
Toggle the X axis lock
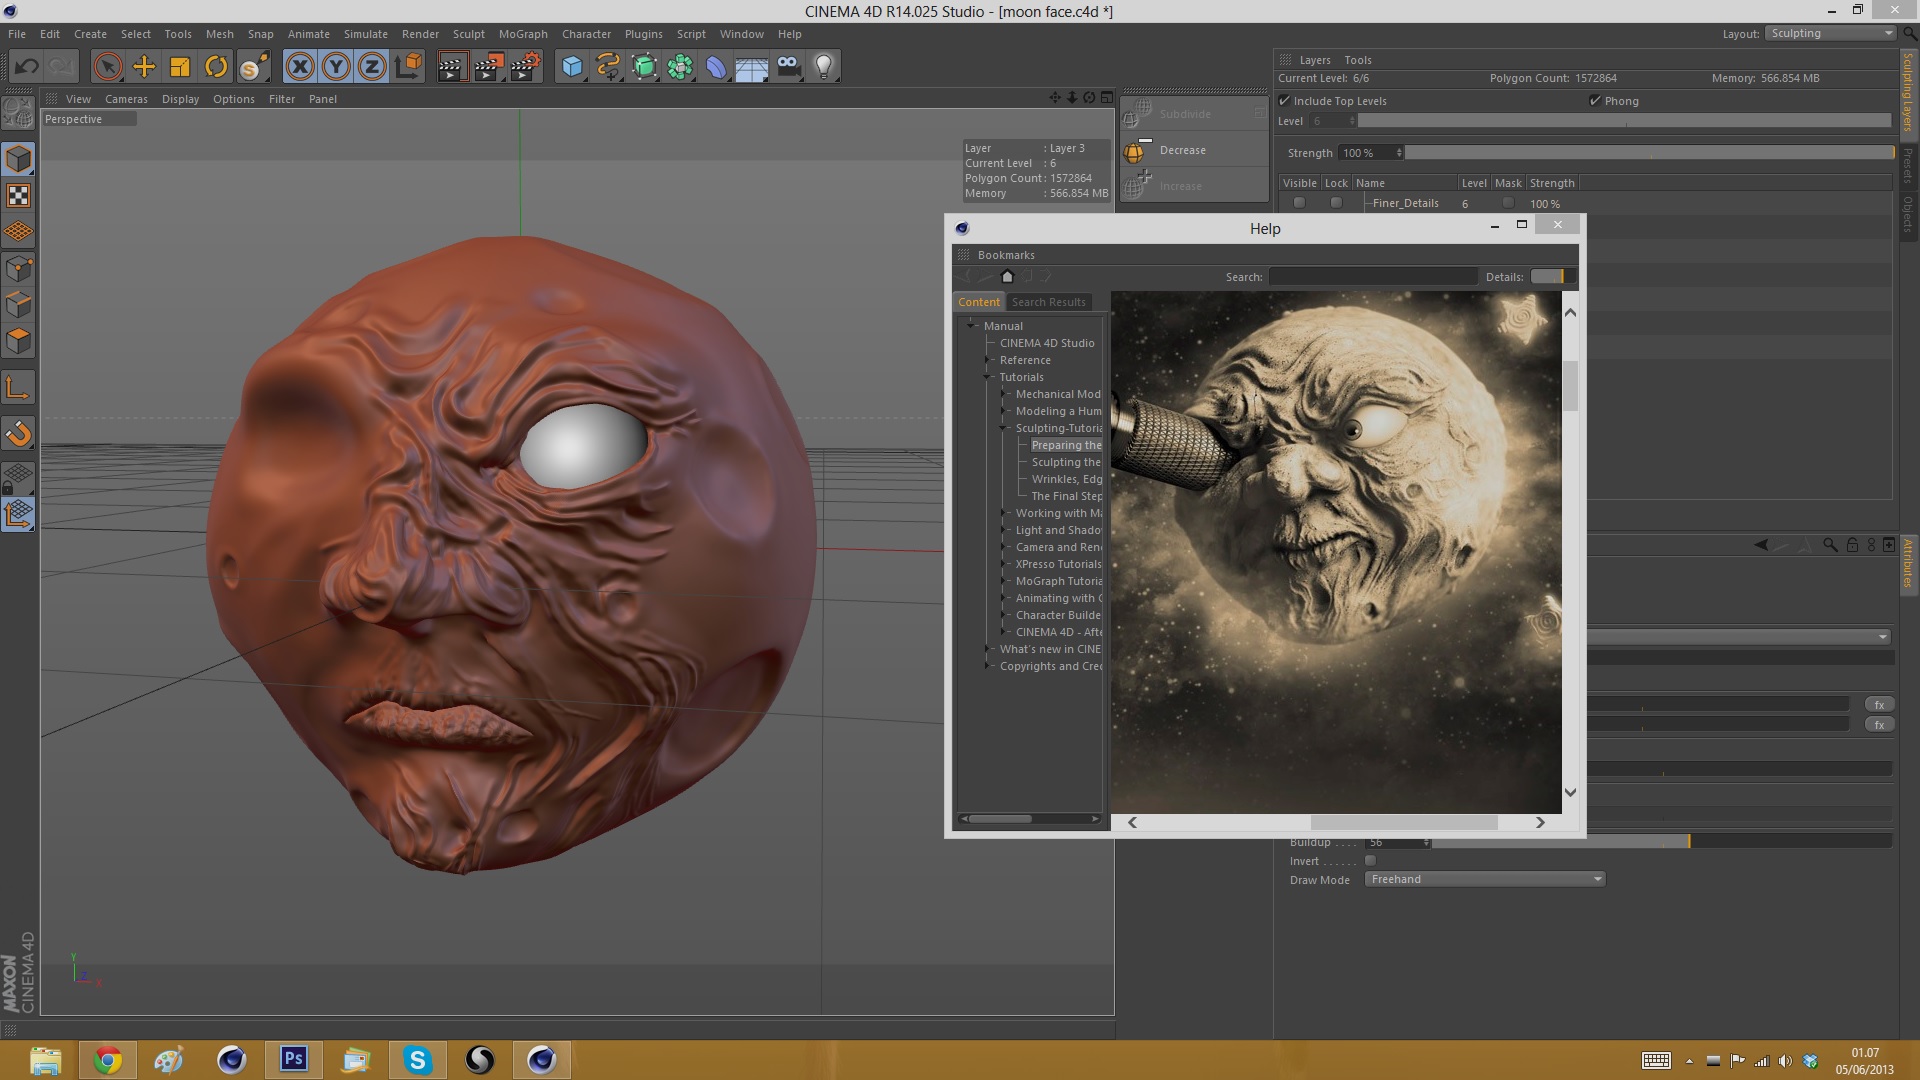[300, 67]
